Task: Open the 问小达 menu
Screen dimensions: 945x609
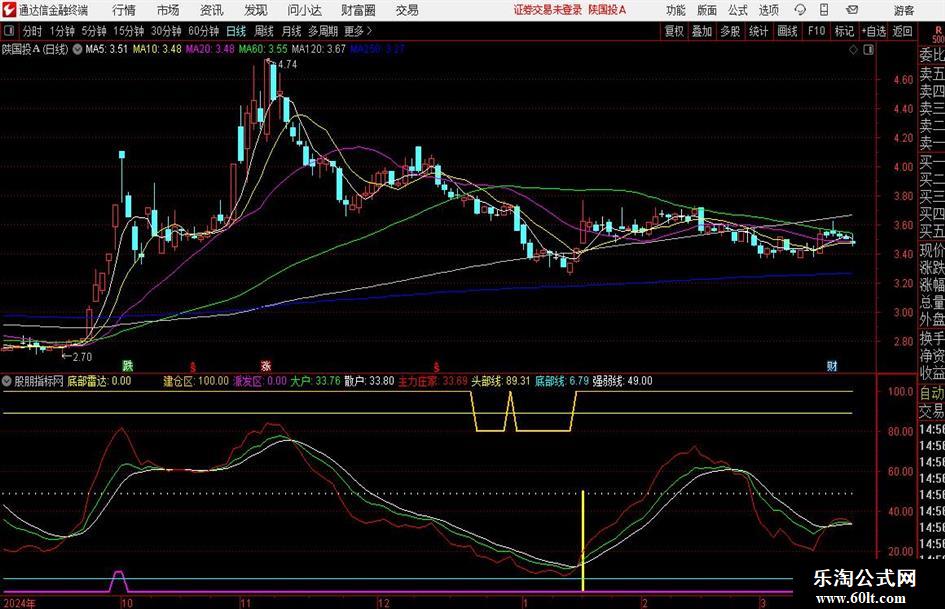Action: [x=304, y=10]
